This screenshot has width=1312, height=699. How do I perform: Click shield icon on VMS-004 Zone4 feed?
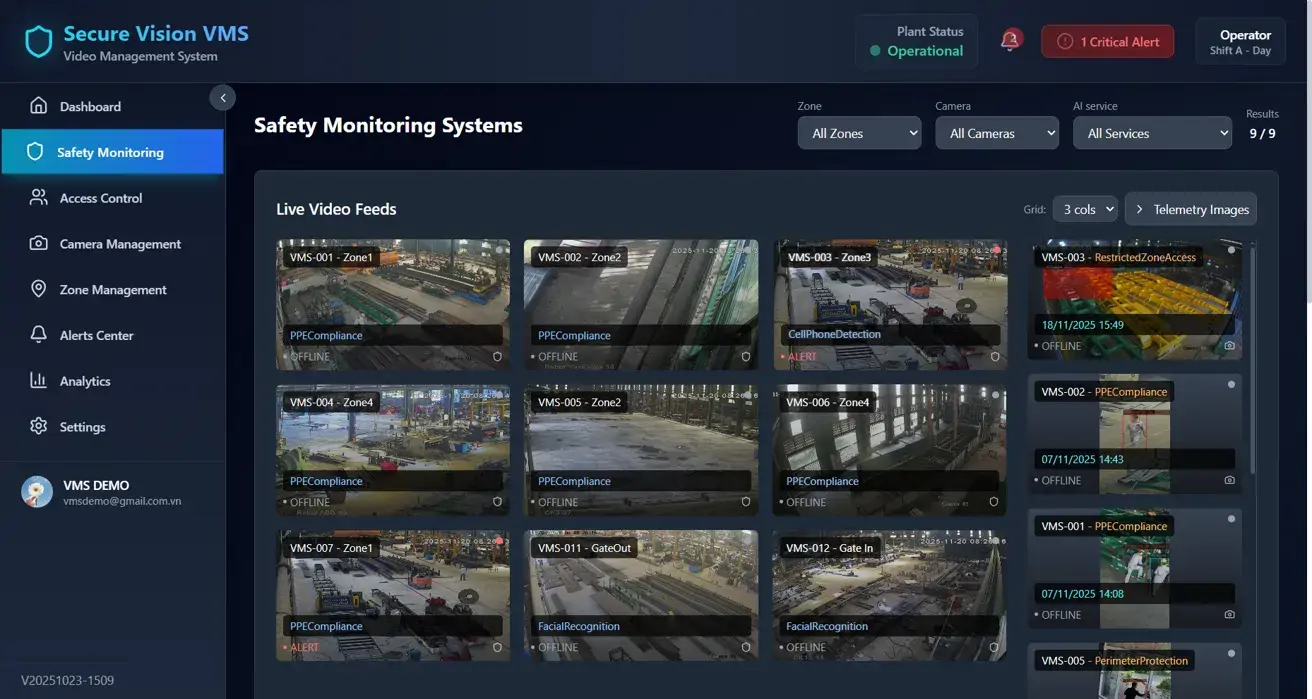point(498,502)
